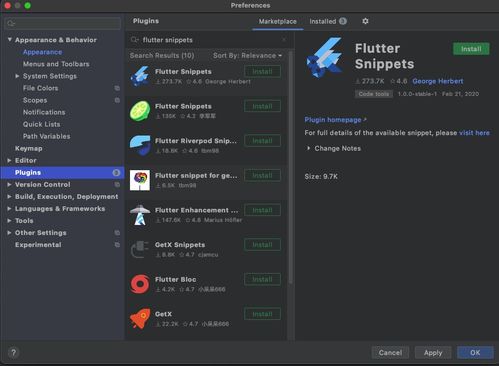Click the Flutter Riverpod Snippets plugin icon
This screenshot has height=366, width=499.
tap(140, 146)
